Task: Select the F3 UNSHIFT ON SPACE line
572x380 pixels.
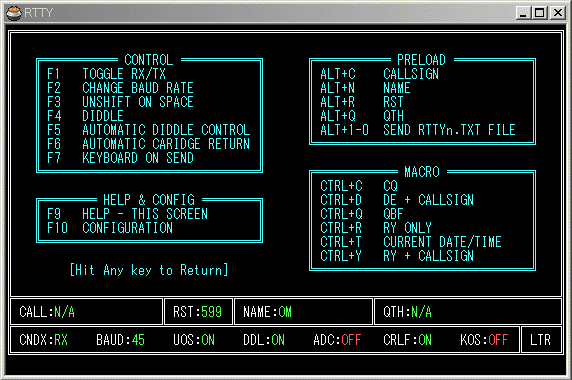Action: click(120, 102)
